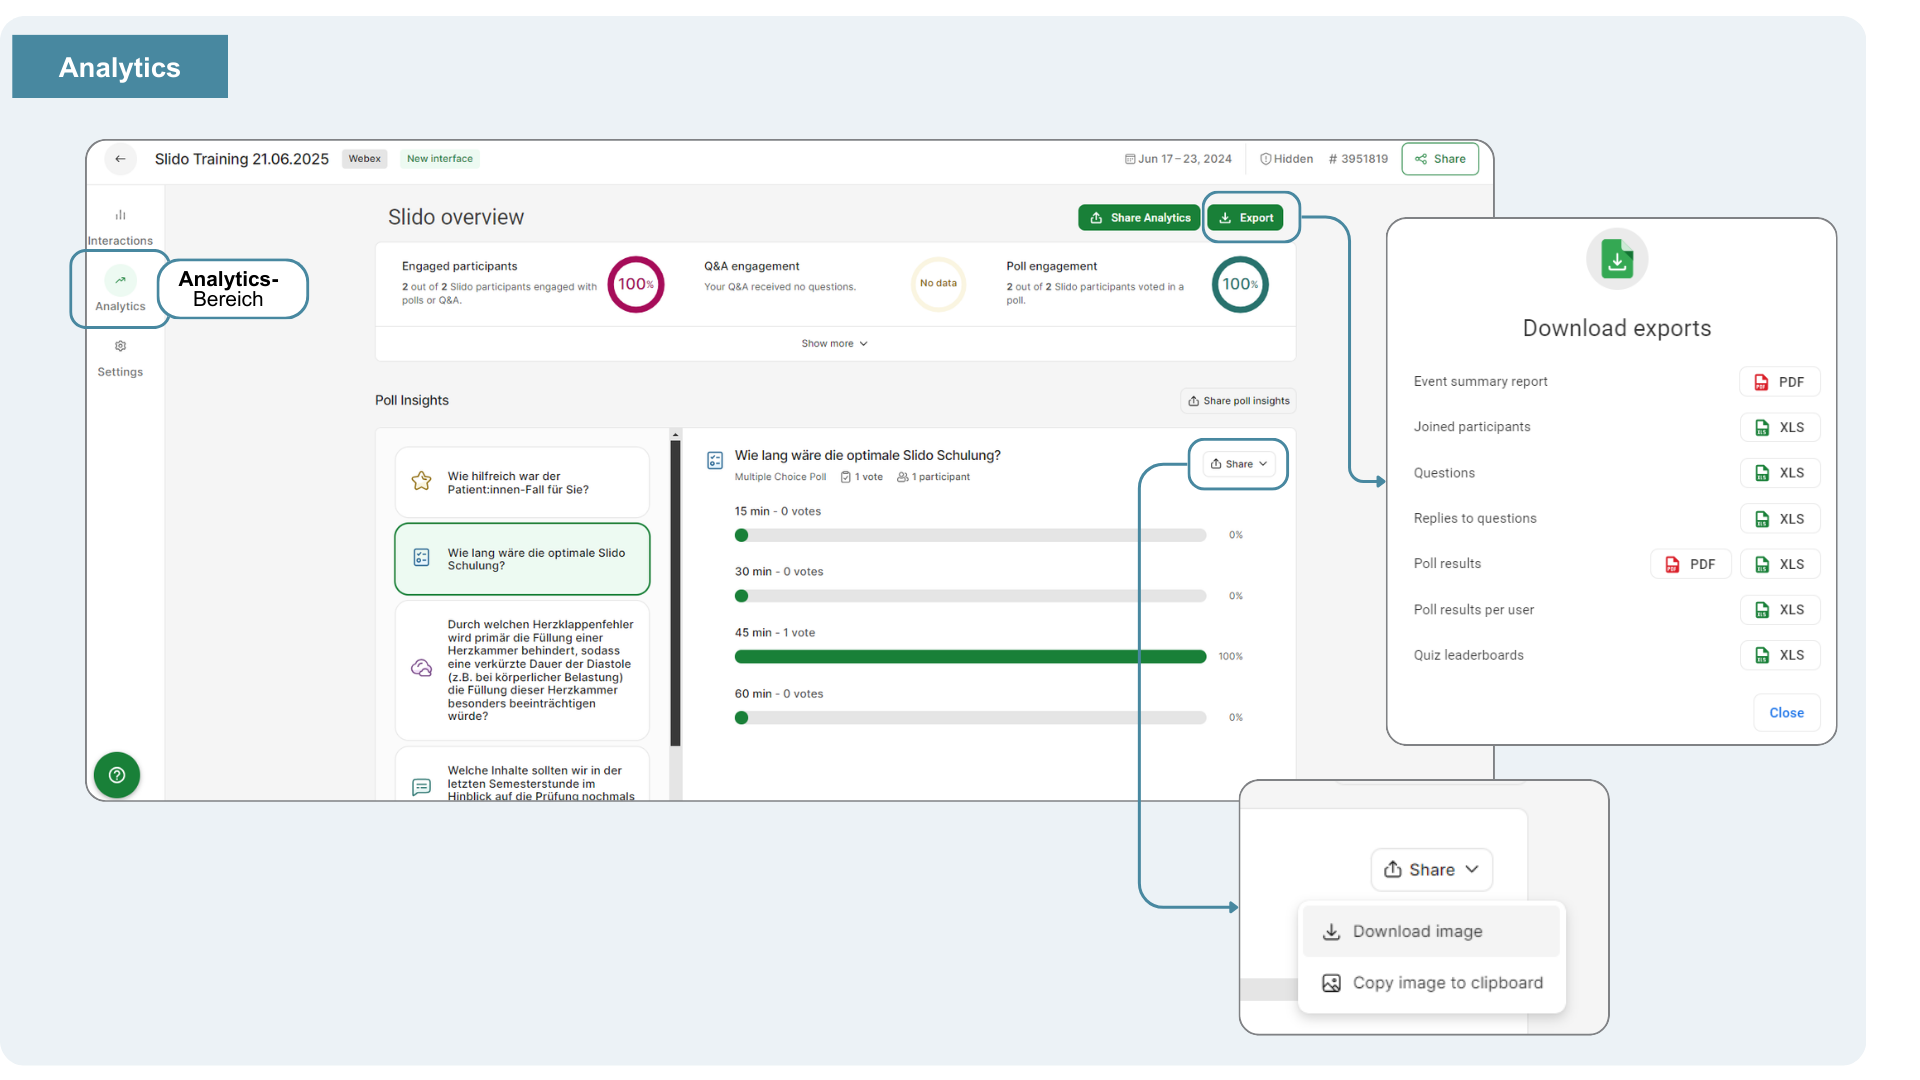Select poll 'Wie lang wäre die optimale Slido Schulung?'
The width and height of the screenshot is (1920, 1080).
[x=522, y=559]
